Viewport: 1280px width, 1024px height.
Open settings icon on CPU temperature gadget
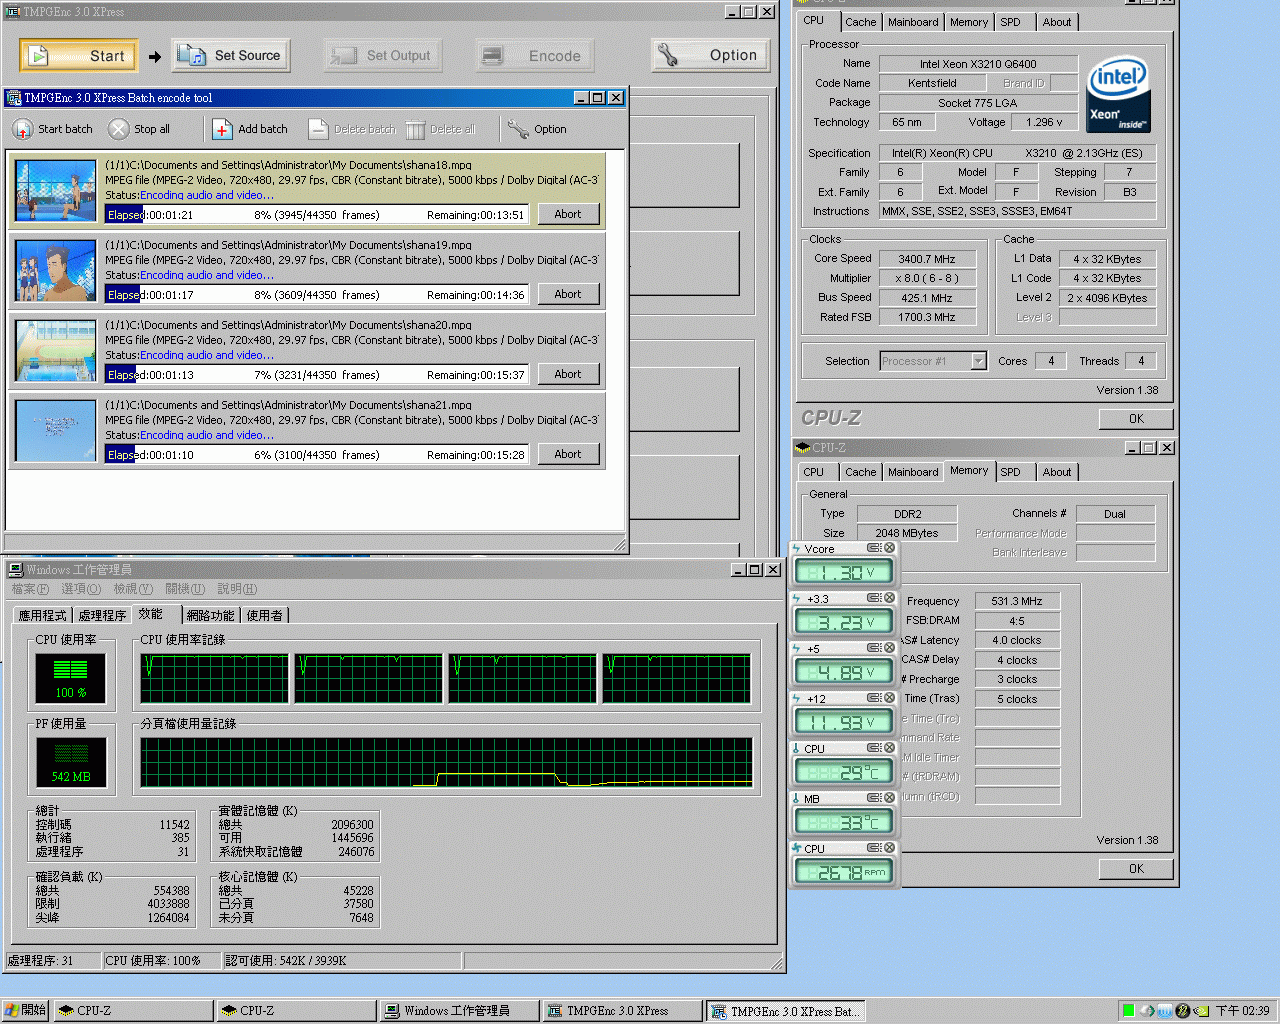click(874, 748)
